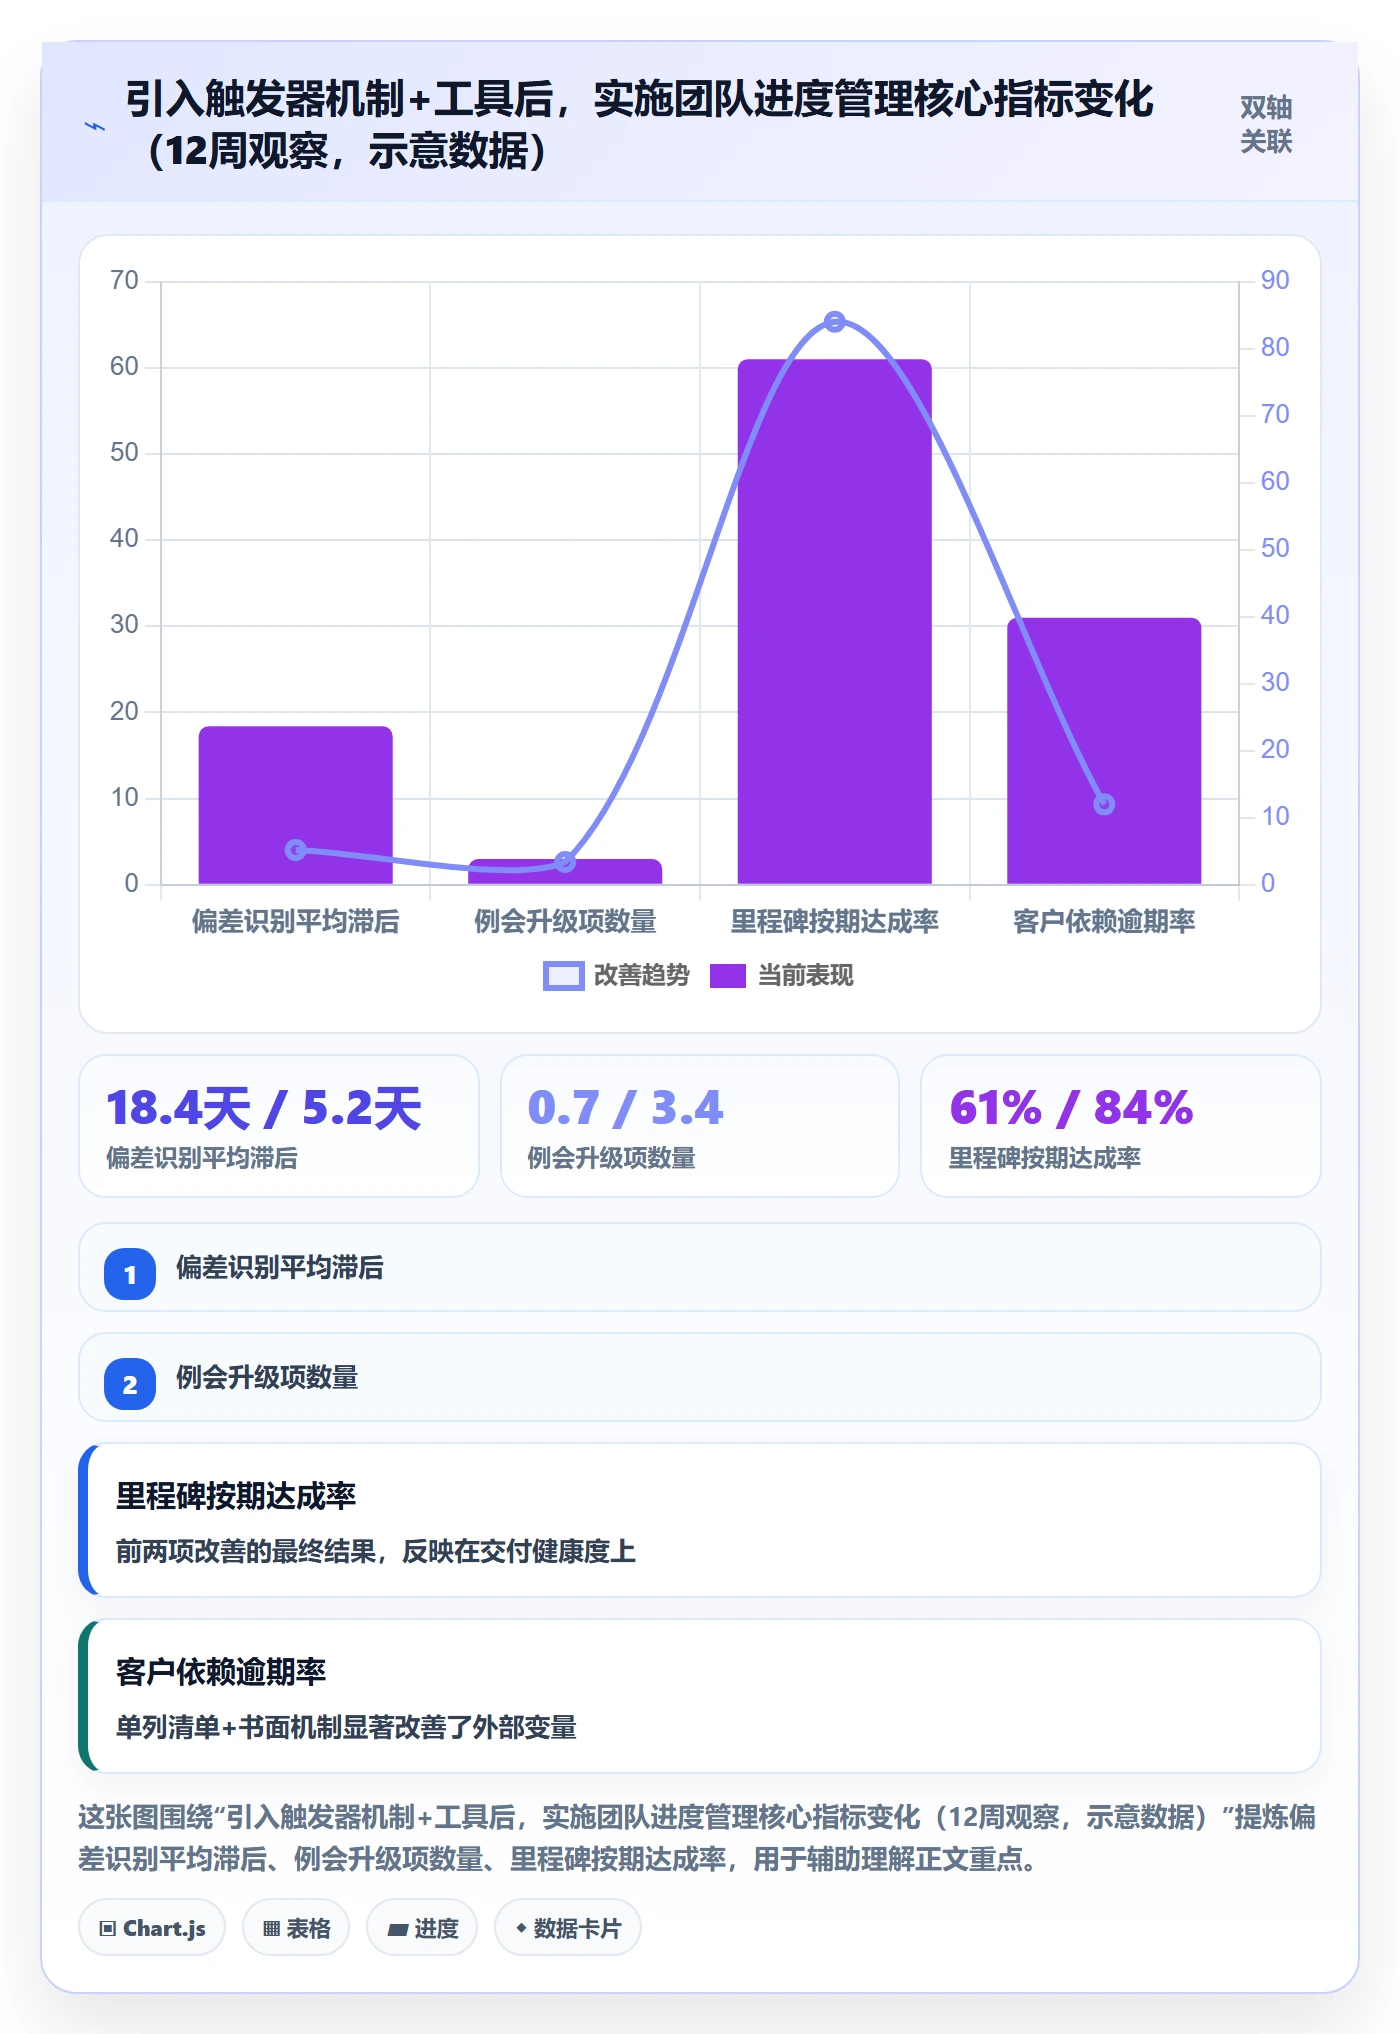Click the 例会升级项数量 x-axis label
1400x2034 pixels.
(x=565, y=921)
